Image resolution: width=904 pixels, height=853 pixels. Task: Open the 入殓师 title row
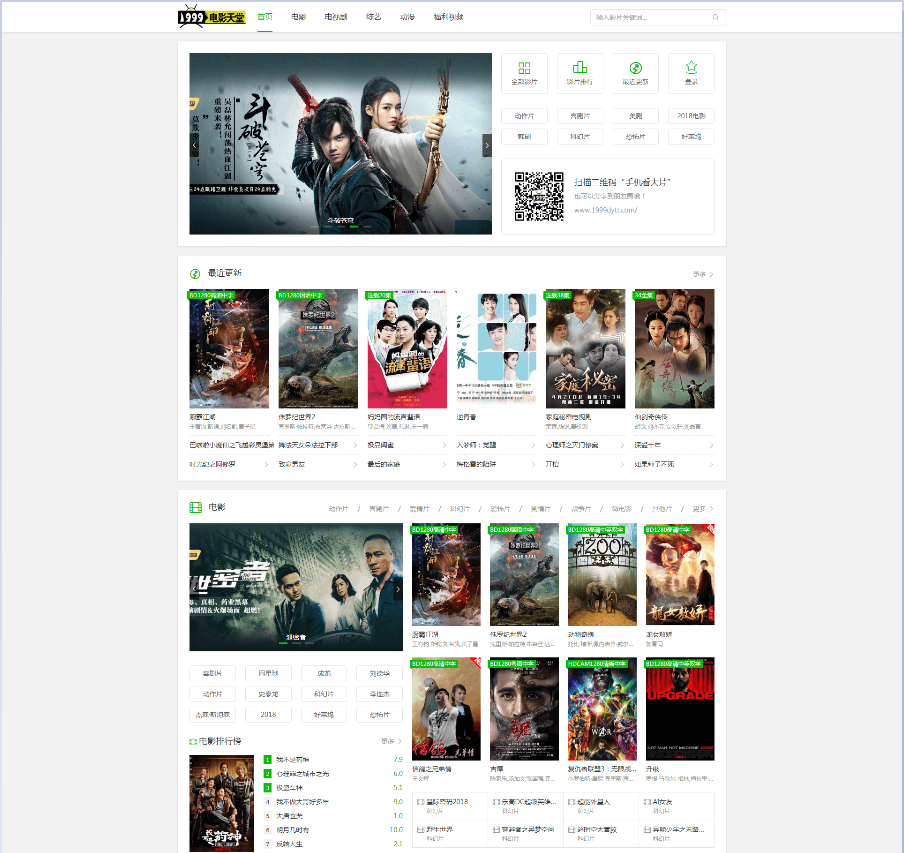(x=496, y=445)
